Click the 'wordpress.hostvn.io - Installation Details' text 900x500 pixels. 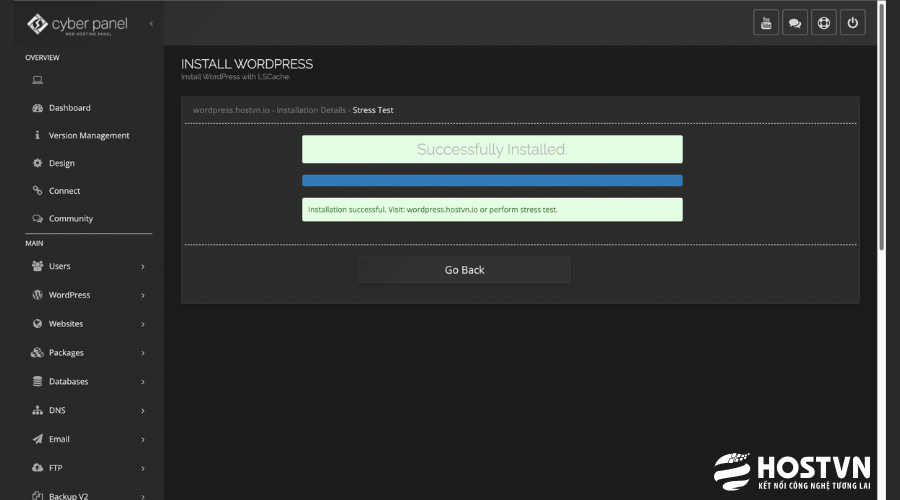(x=269, y=110)
